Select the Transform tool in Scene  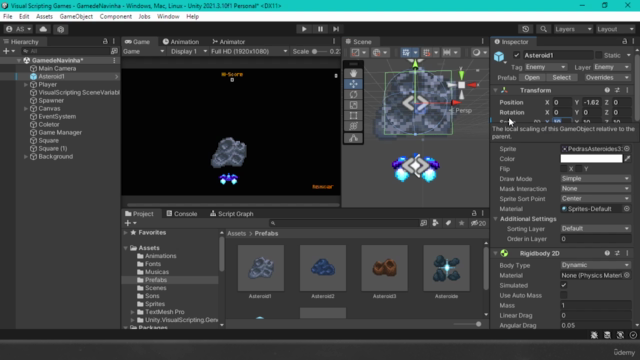353,127
